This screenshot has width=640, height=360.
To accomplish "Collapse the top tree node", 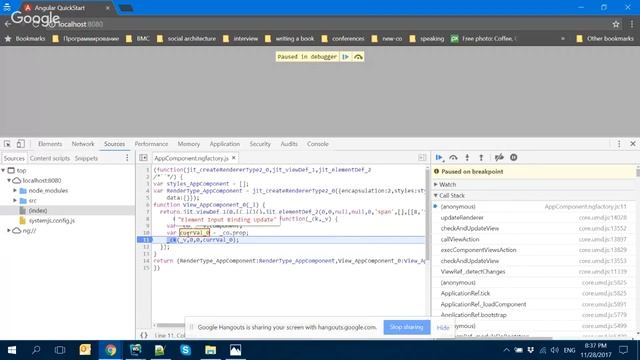I will 4,171.
